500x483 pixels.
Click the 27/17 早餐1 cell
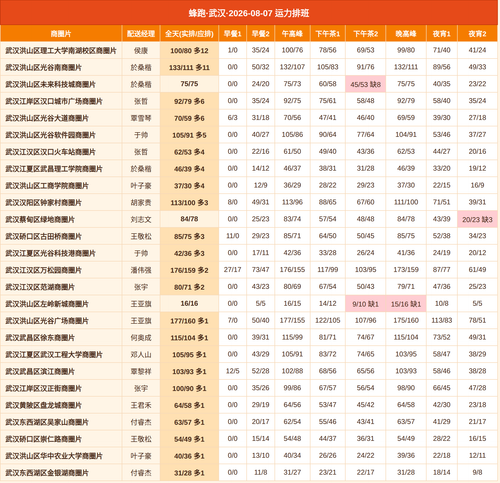pos(233,270)
